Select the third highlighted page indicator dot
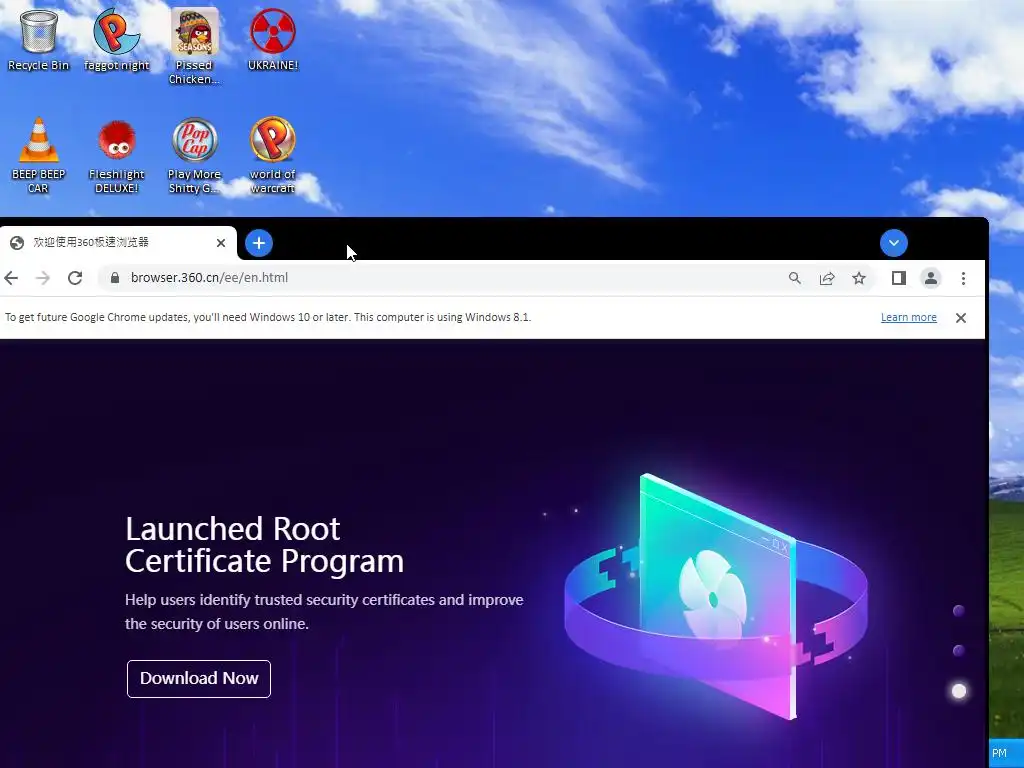The width and height of the screenshot is (1024, 768). (x=959, y=691)
